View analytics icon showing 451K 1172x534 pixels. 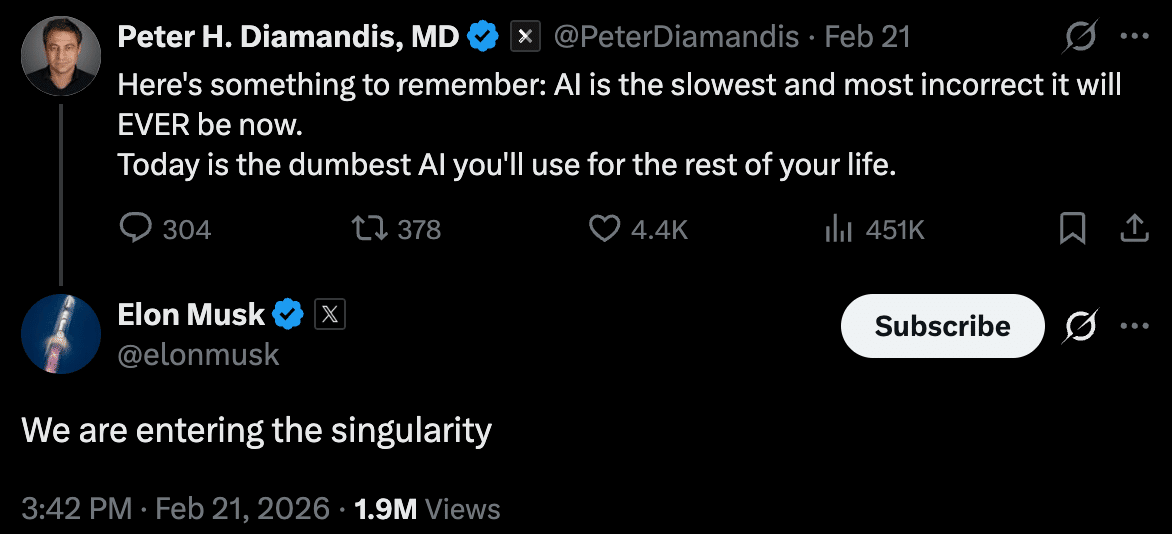(x=837, y=230)
